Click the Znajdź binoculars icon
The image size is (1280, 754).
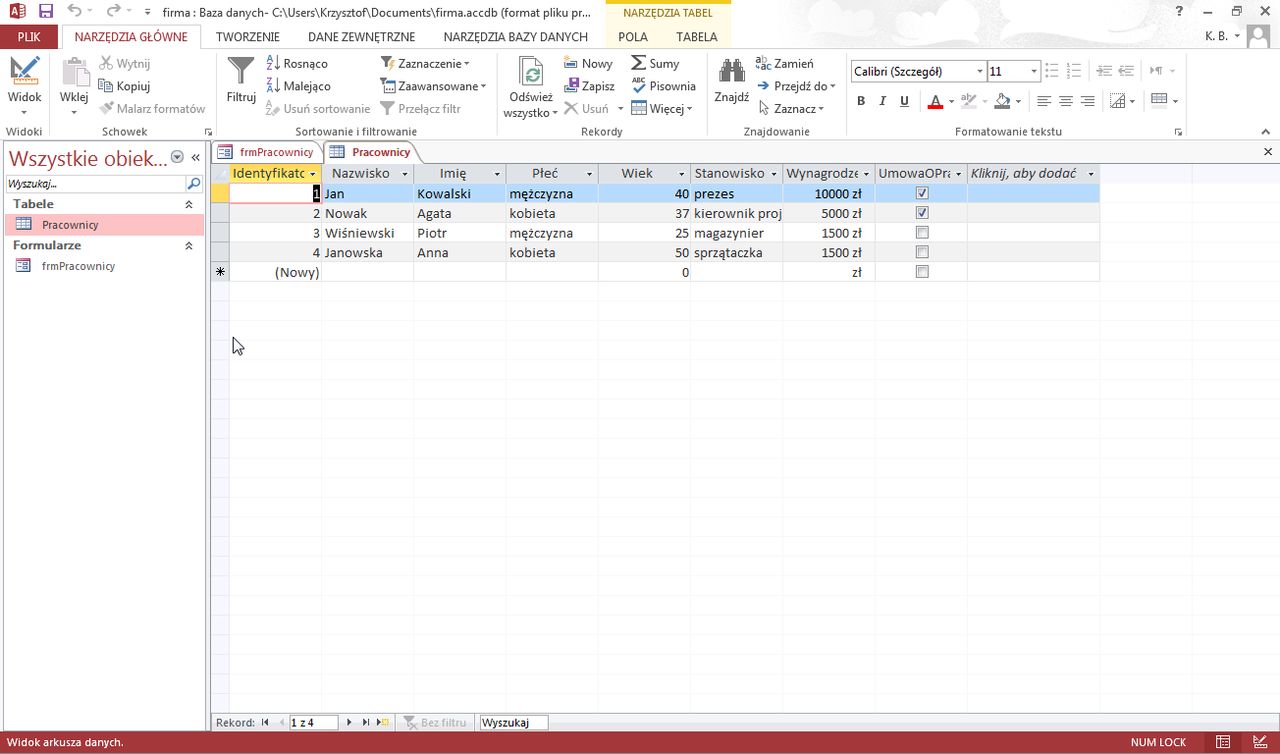click(731, 71)
